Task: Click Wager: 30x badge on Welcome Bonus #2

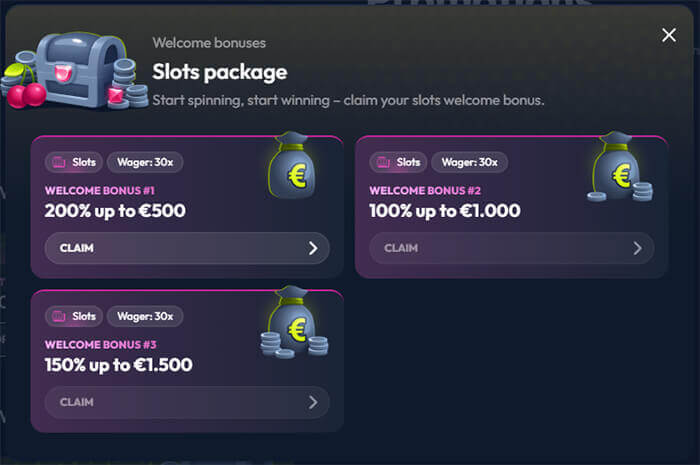Action: [x=470, y=162]
